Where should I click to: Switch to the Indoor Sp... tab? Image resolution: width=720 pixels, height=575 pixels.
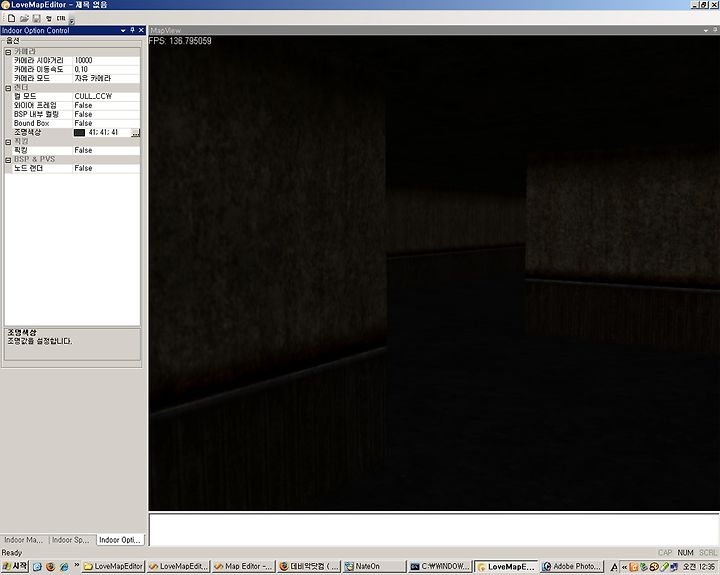pos(71,540)
